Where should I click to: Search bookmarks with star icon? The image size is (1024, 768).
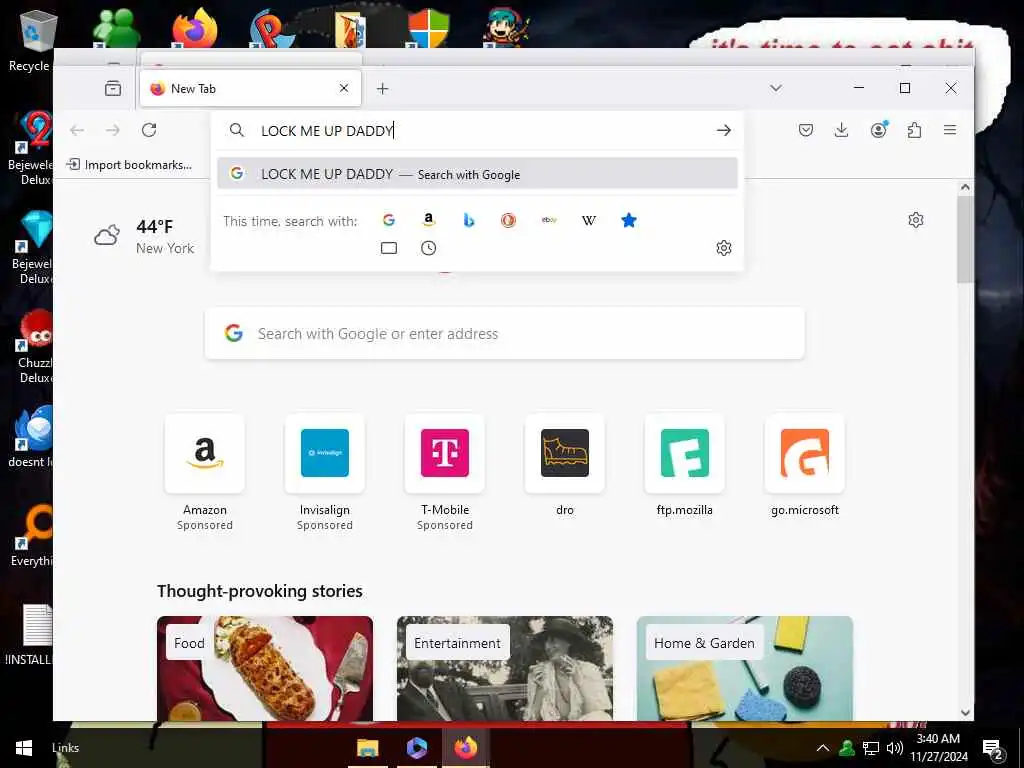click(x=628, y=221)
